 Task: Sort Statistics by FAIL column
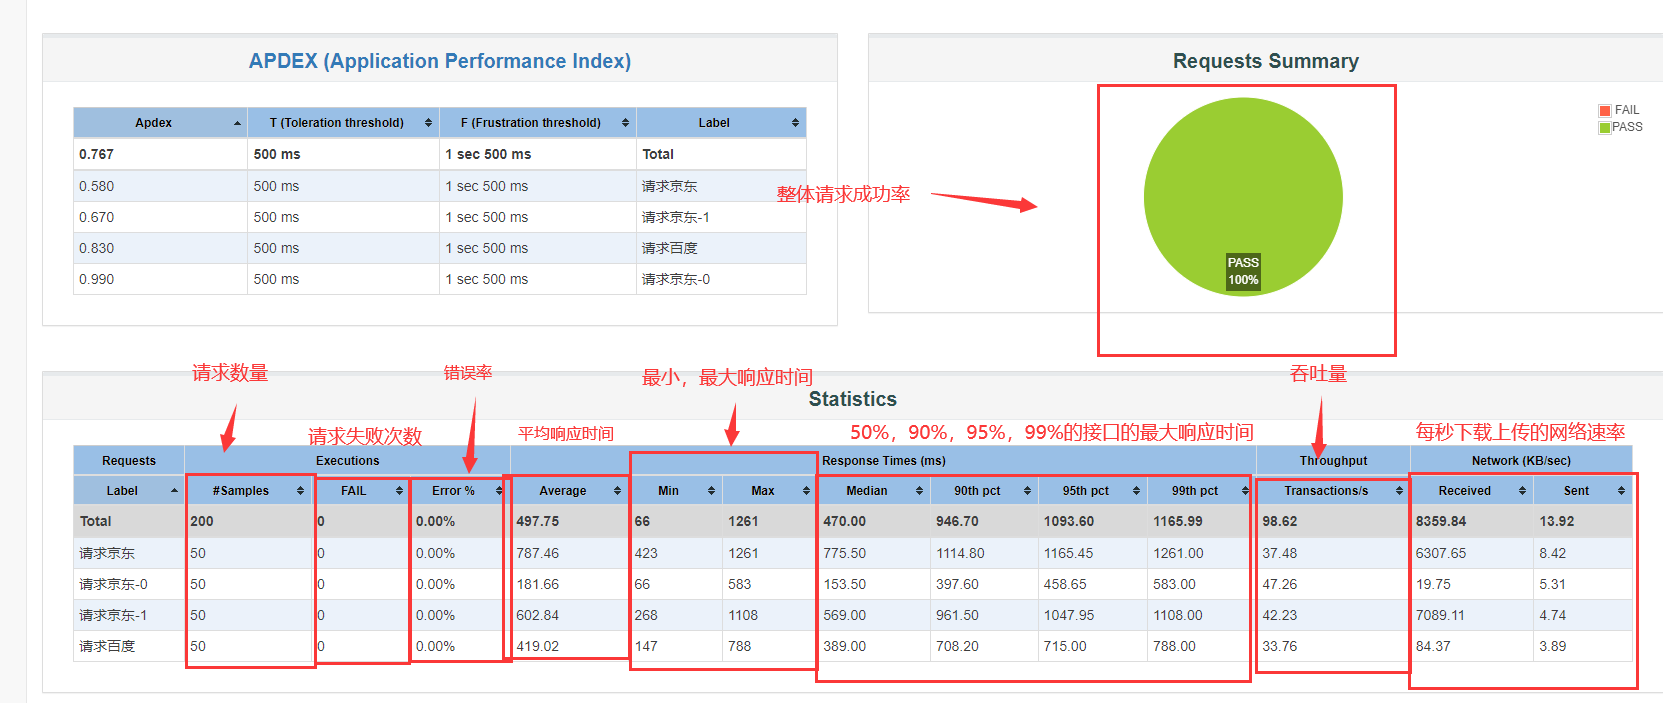pos(361,491)
